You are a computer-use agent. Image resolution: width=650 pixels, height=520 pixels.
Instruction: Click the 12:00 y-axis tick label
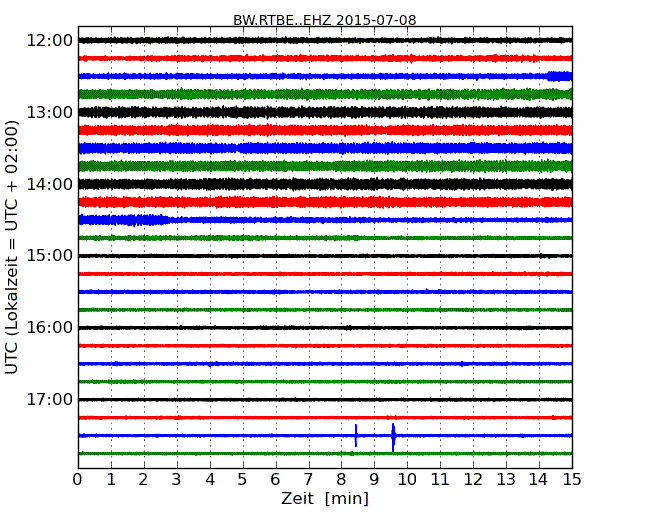49,40
